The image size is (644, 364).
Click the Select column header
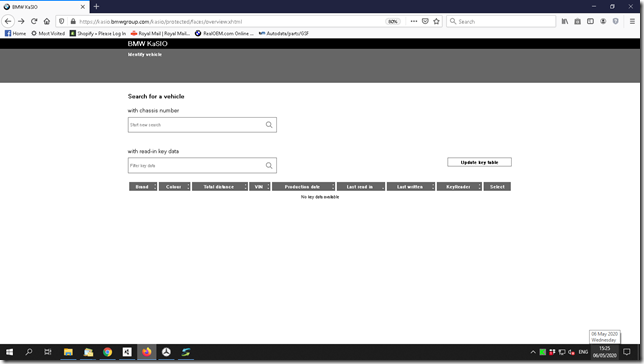(497, 187)
